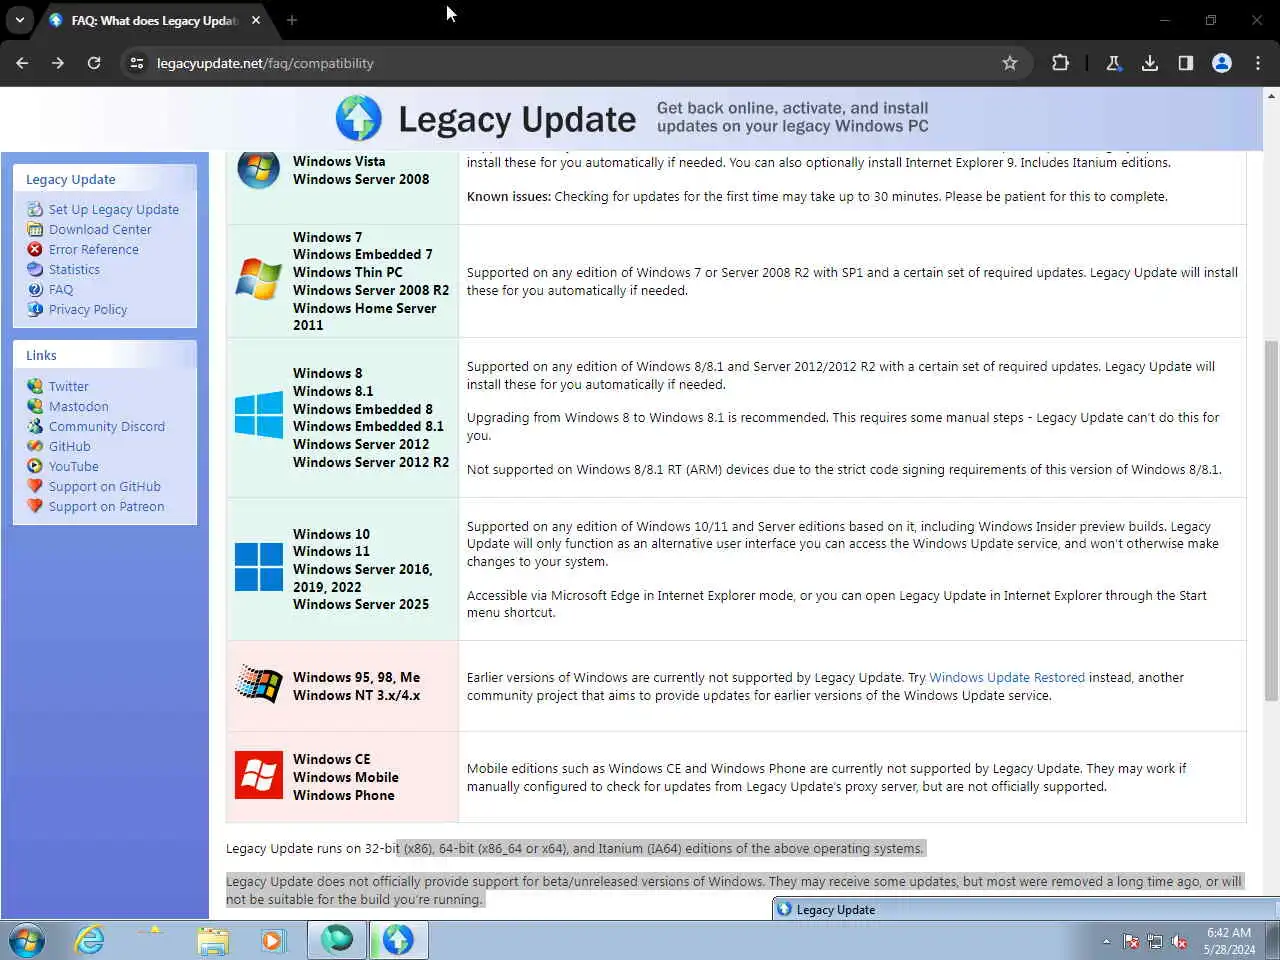The width and height of the screenshot is (1280, 960).
Task: Open the 6:42 AM clock and date
Action: [1229, 941]
